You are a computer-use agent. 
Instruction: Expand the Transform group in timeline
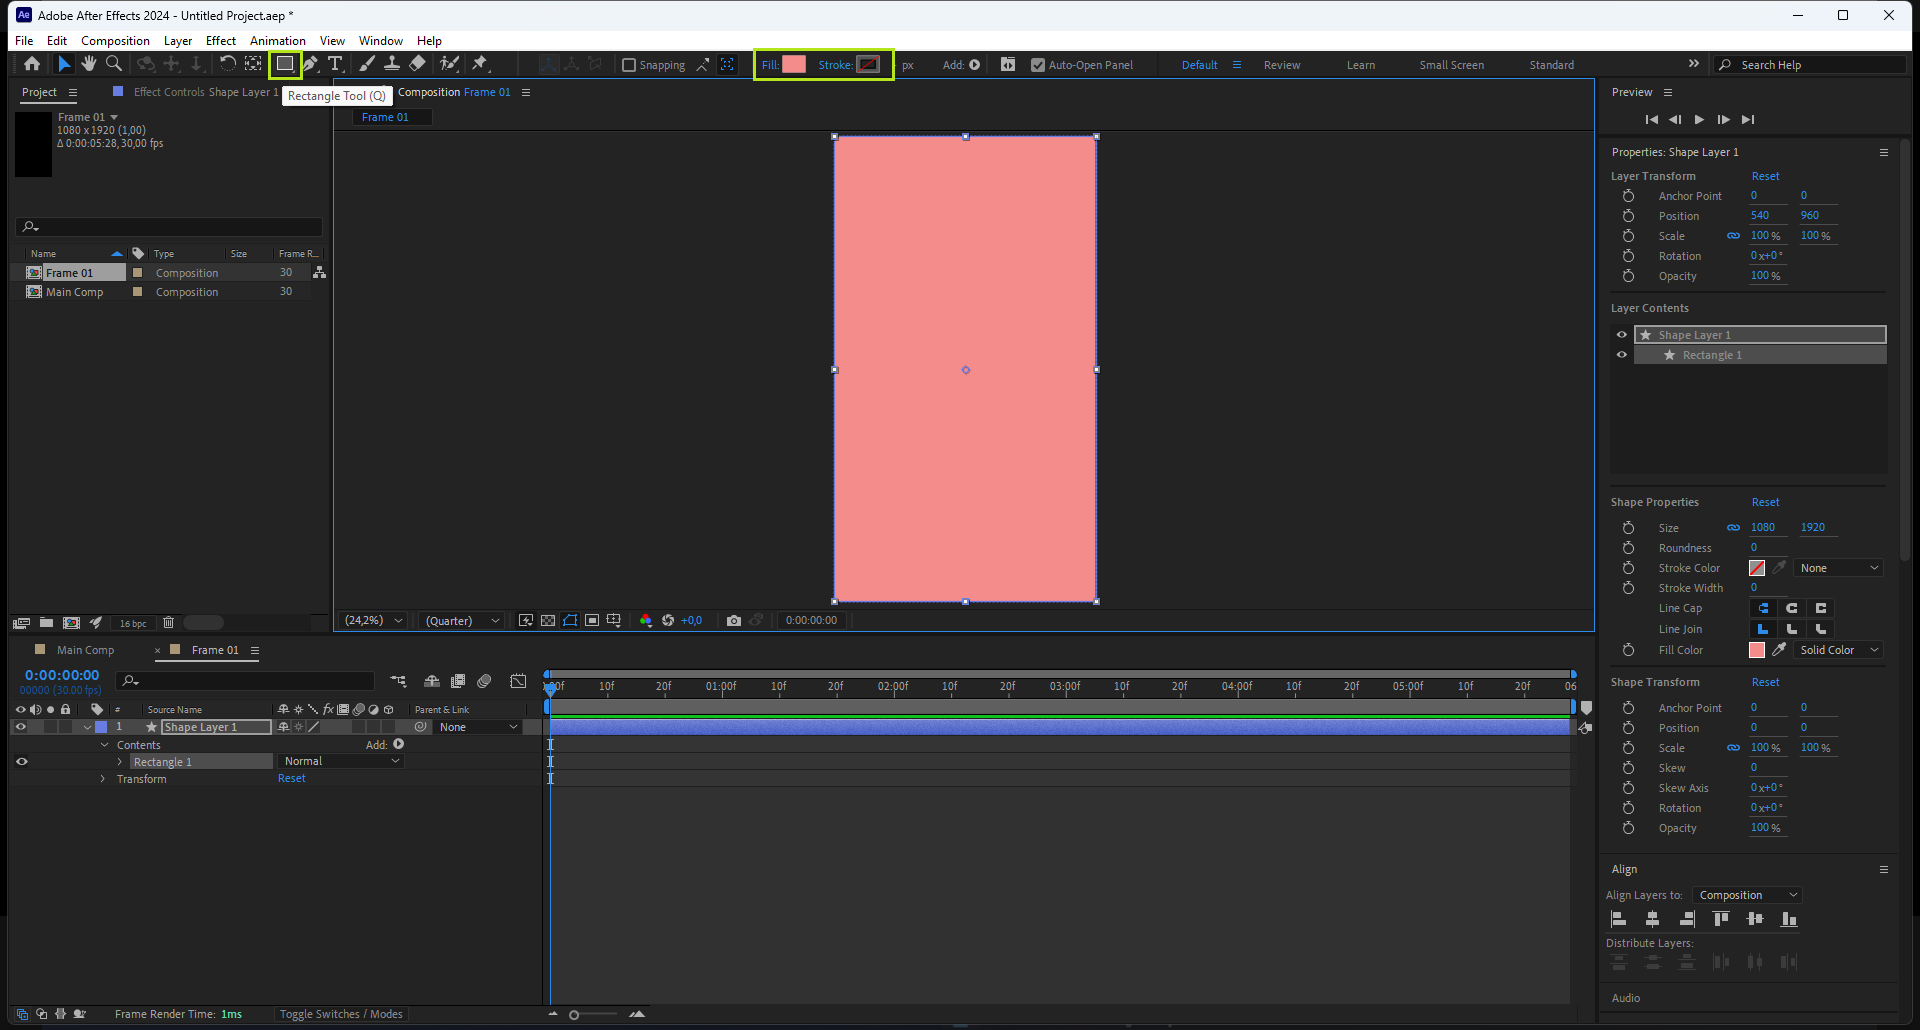pos(103,779)
